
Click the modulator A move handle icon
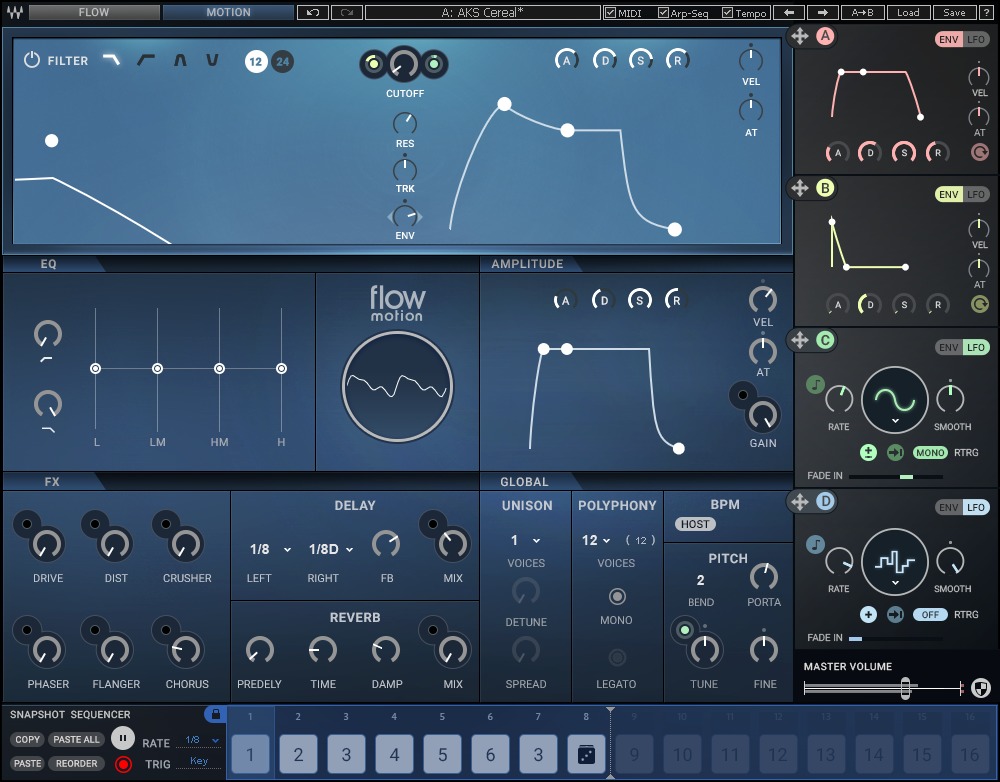tap(800, 36)
